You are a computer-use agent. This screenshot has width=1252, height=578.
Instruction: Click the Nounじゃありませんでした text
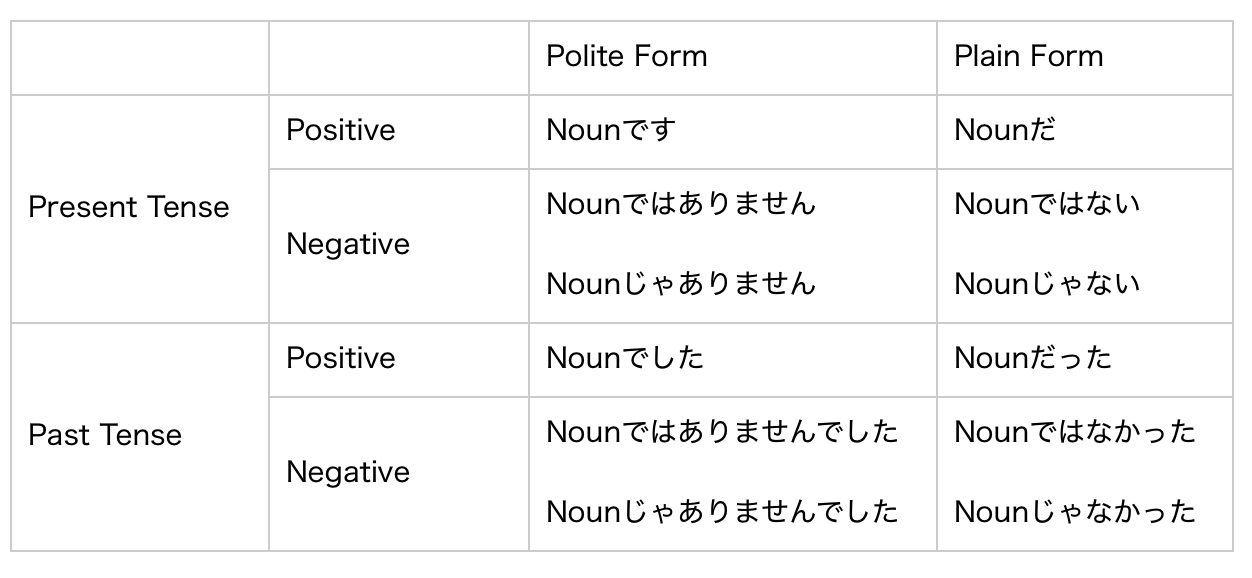tap(723, 513)
